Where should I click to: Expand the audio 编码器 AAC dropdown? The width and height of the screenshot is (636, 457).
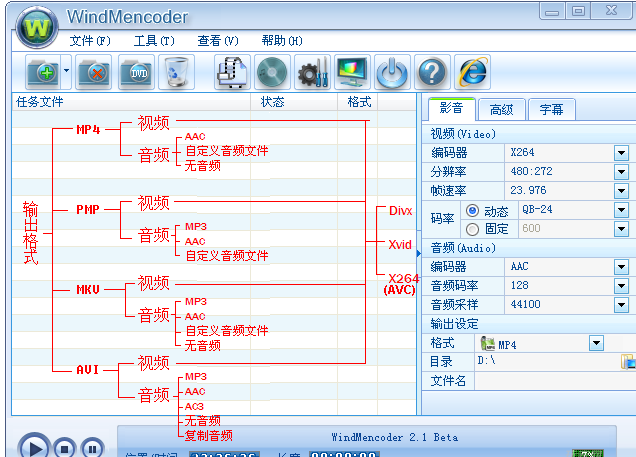(621, 267)
